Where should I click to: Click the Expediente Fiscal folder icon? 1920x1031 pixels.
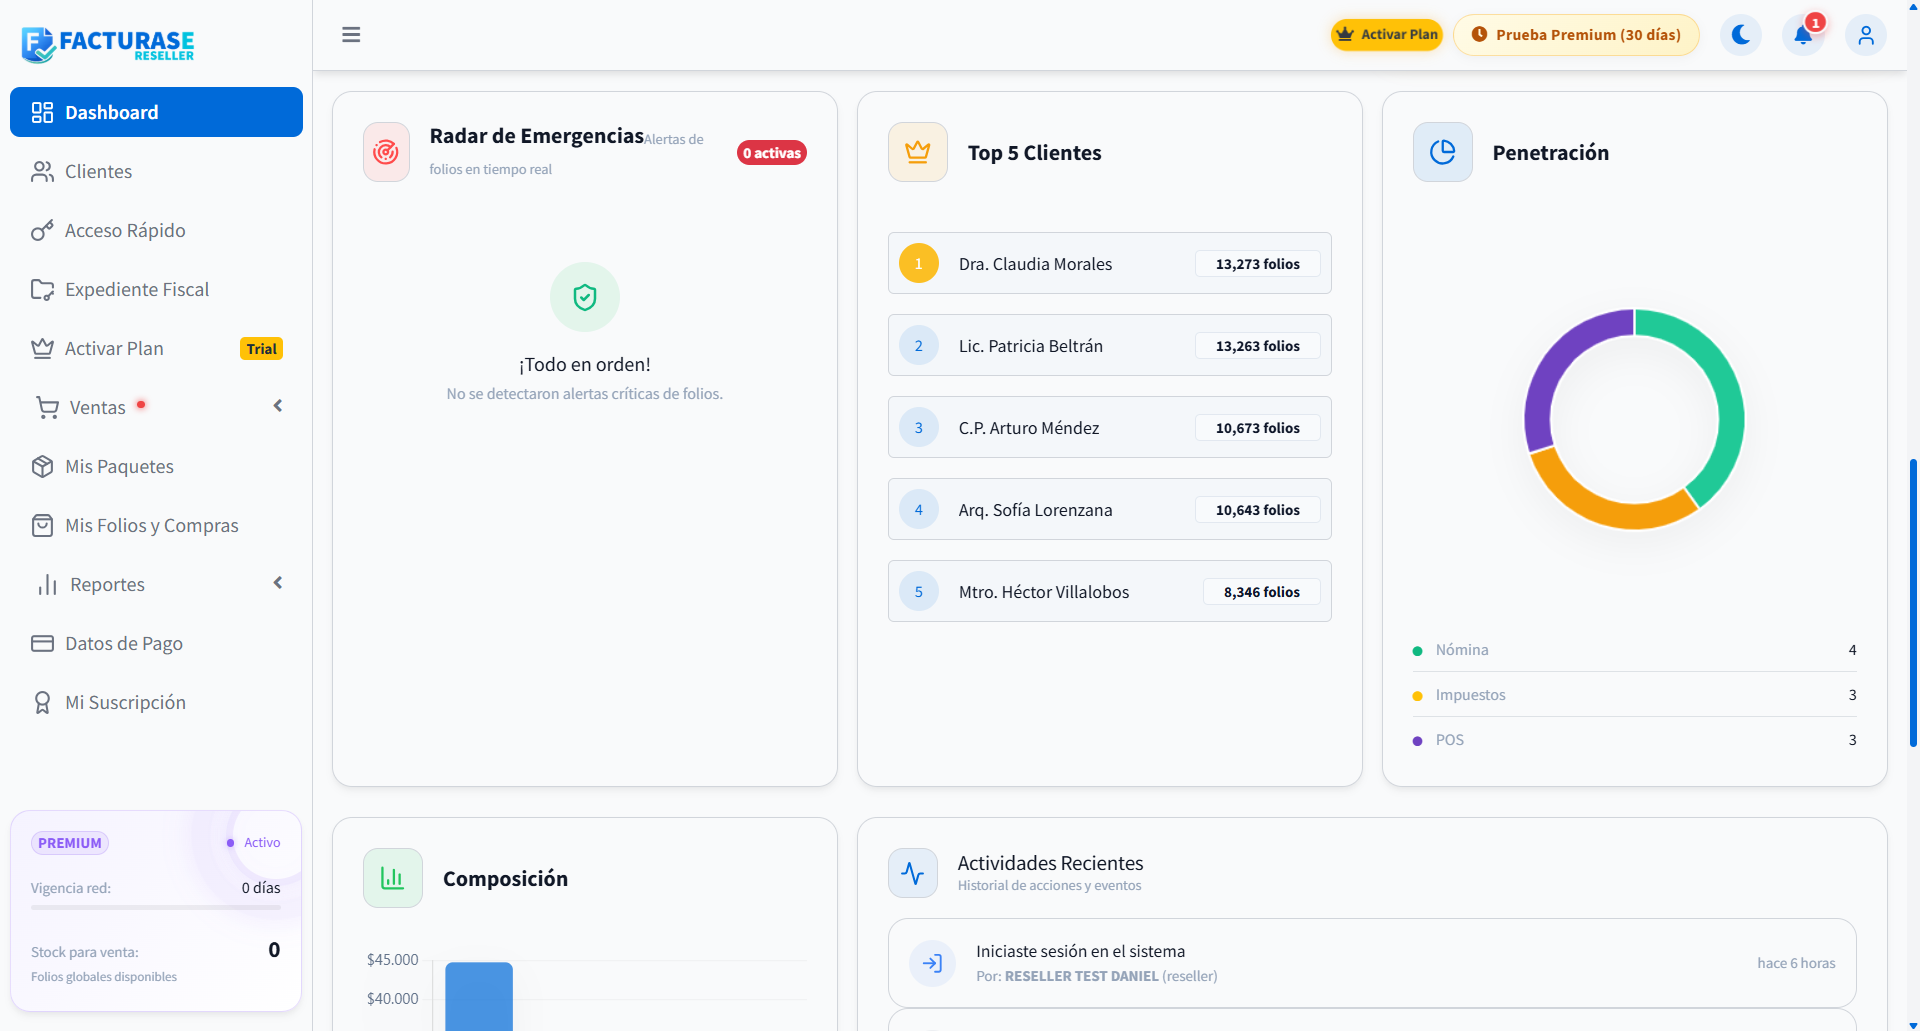click(42, 290)
